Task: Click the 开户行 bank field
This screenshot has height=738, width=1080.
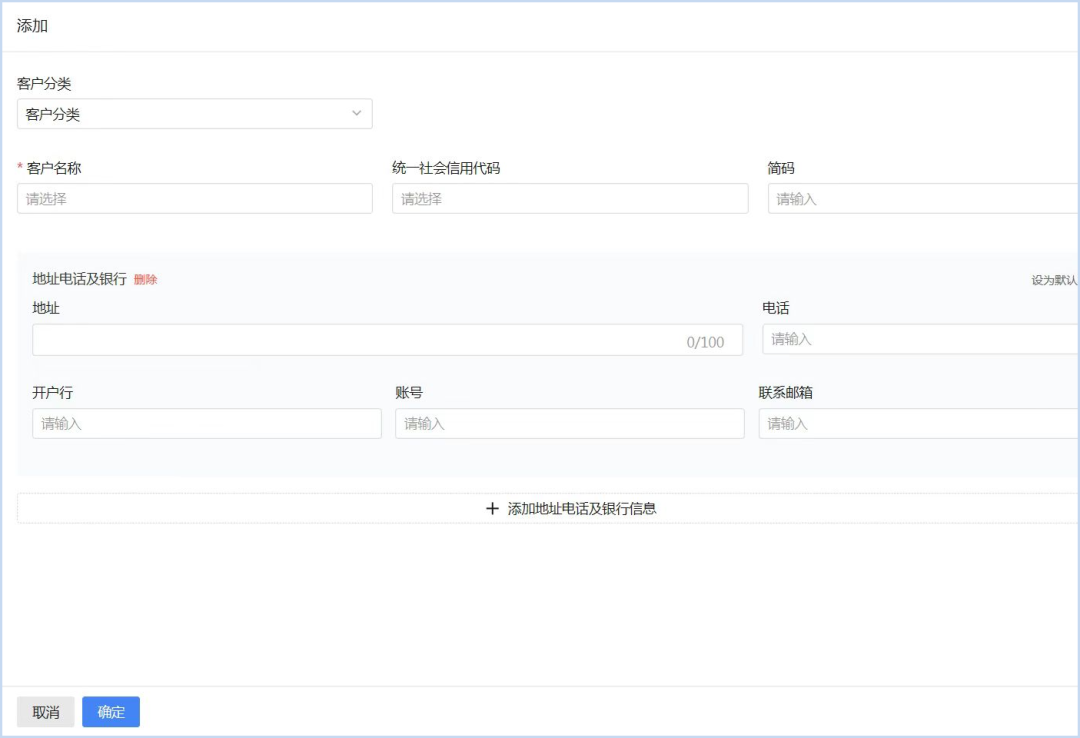Action: (206, 423)
